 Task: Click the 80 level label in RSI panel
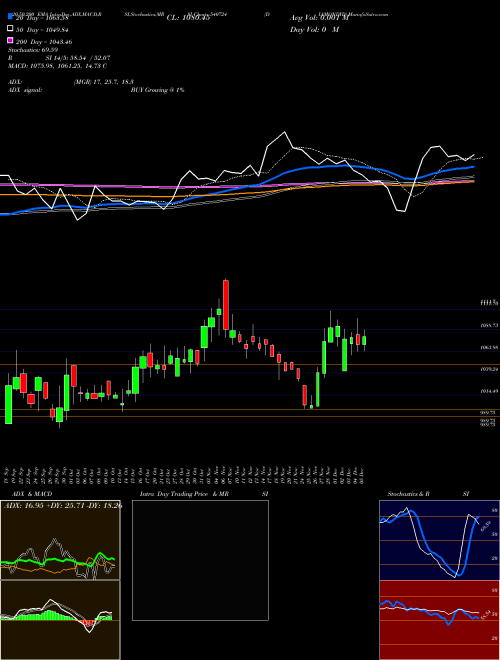[x=495, y=591]
